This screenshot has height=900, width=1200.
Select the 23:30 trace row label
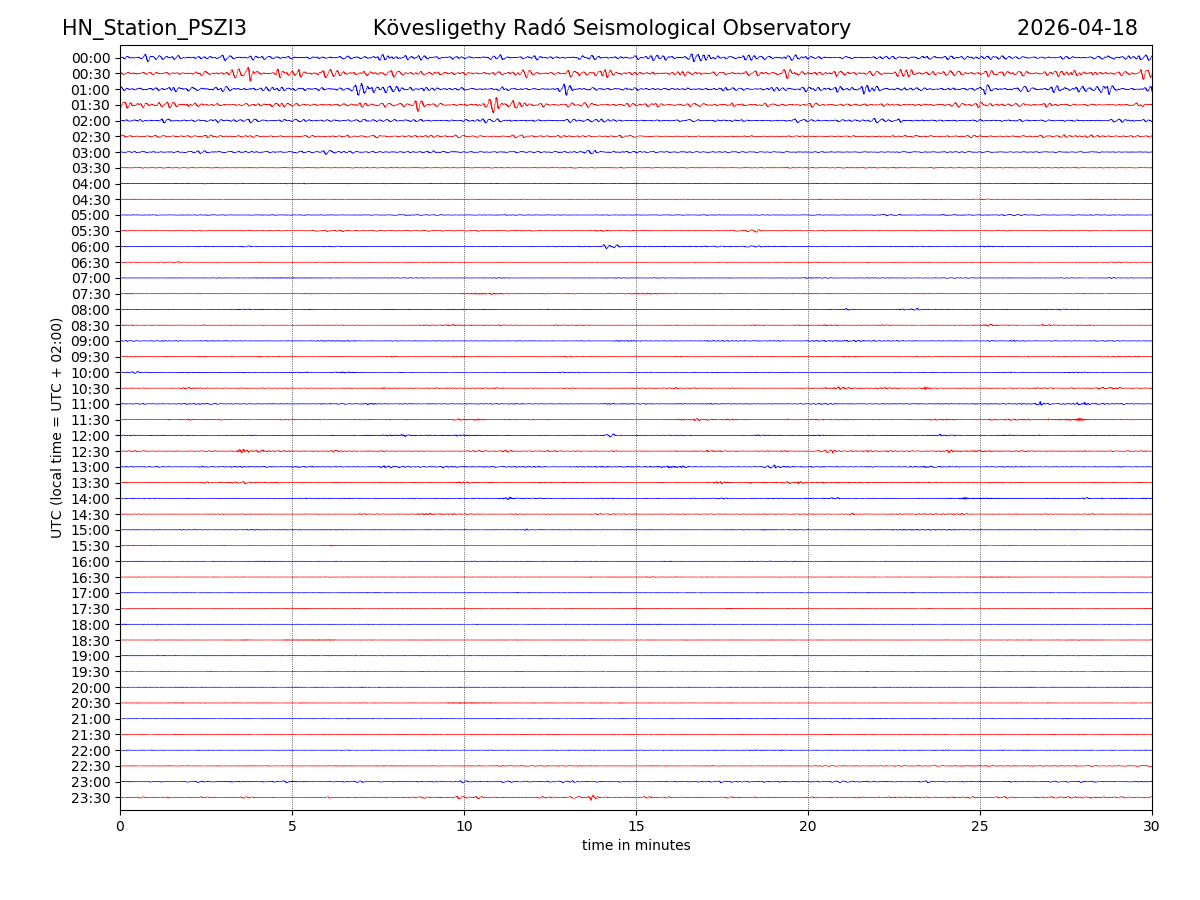[91, 798]
